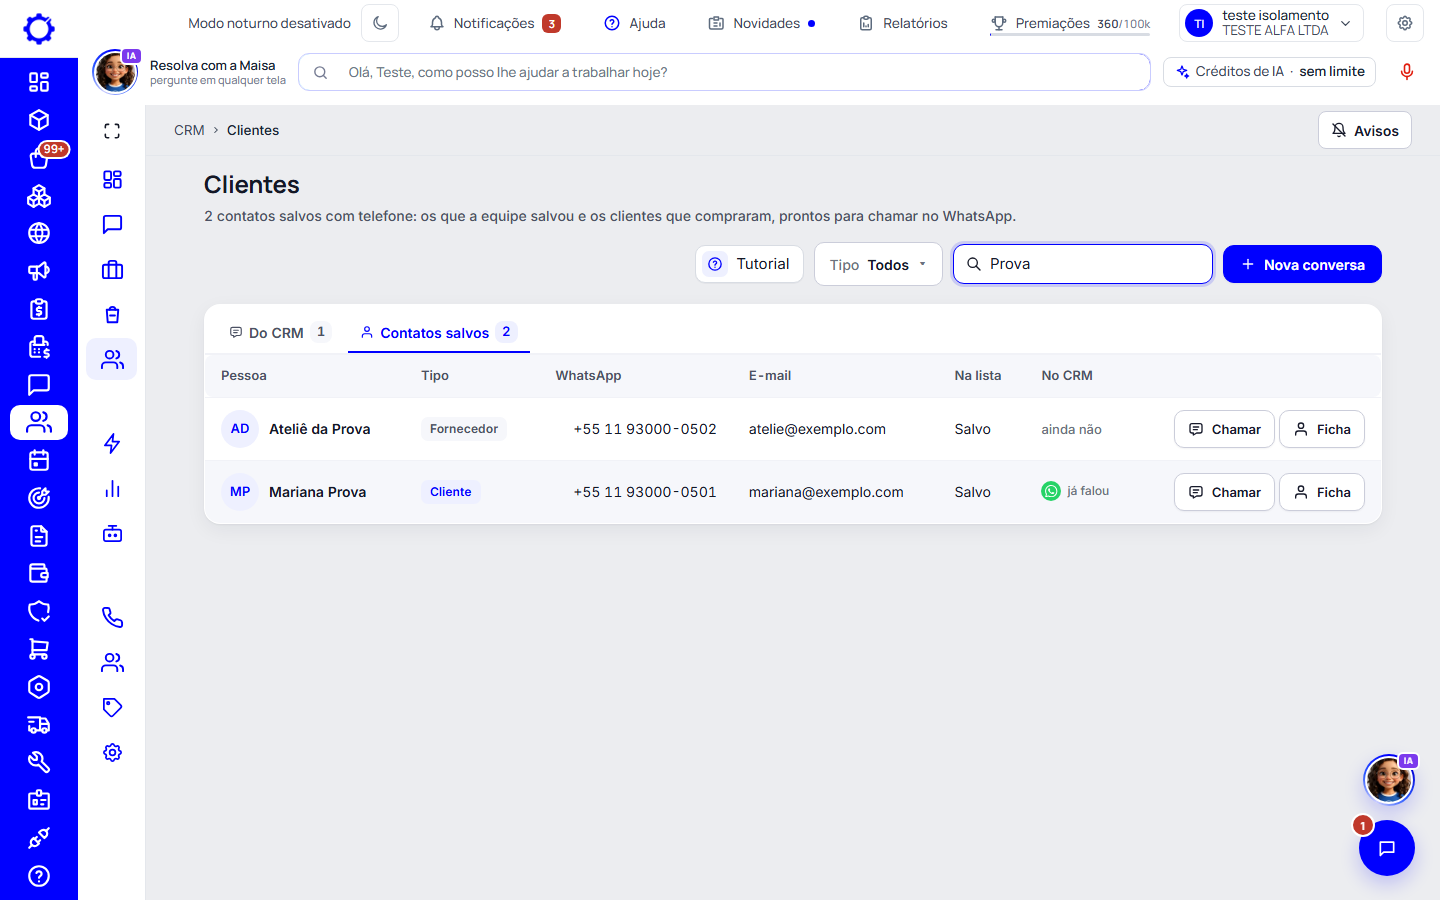Open Relatórios in the top bar
1440x900 pixels.
tap(903, 23)
